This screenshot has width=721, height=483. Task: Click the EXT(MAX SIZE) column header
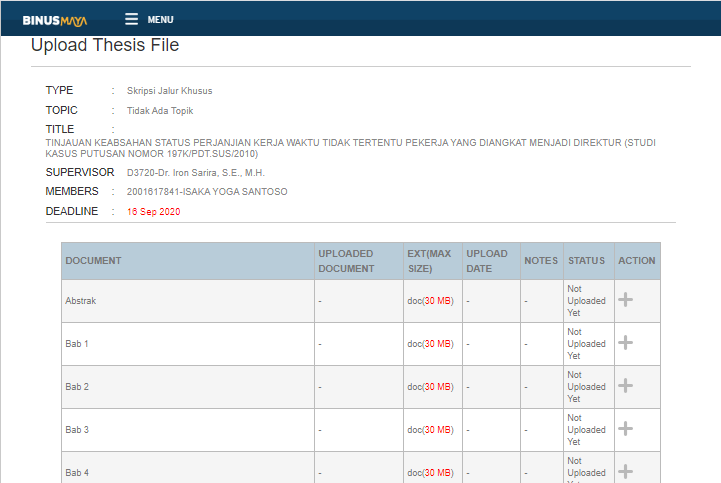click(x=431, y=261)
